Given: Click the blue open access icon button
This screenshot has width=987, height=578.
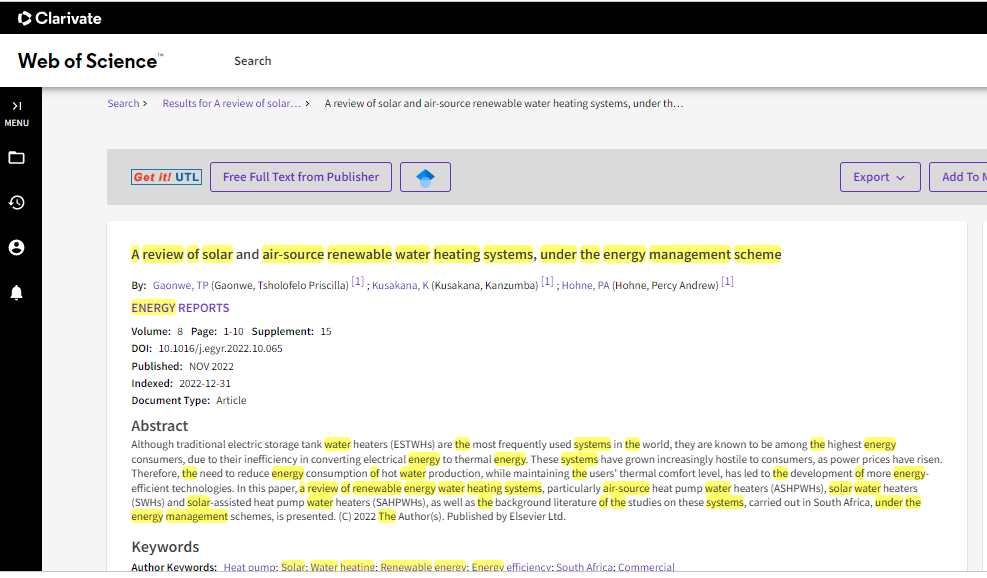Looking at the screenshot, I should [425, 177].
